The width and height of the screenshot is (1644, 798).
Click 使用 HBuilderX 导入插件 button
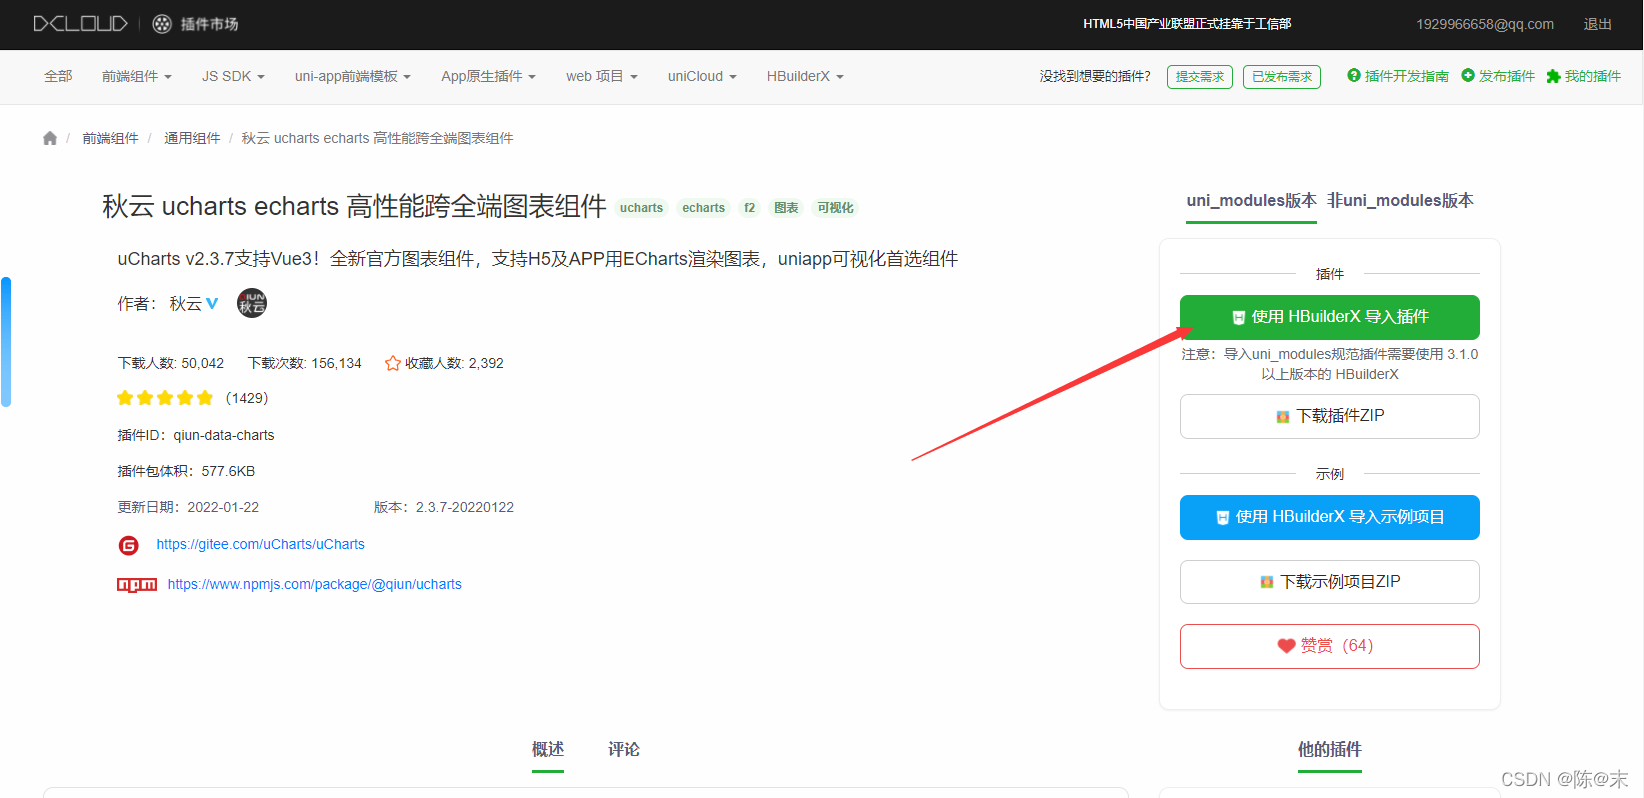[x=1330, y=317]
